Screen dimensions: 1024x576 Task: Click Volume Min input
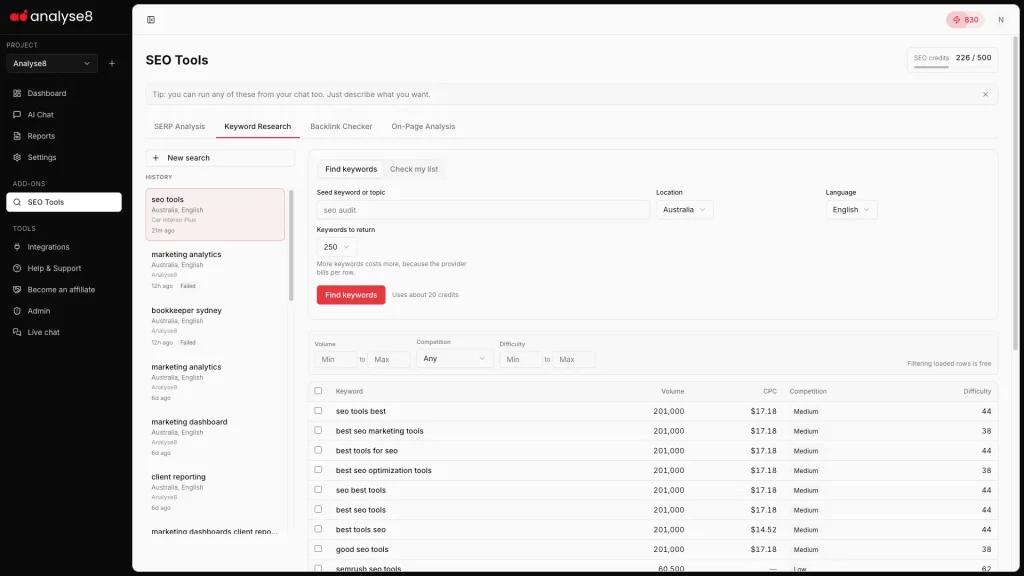coord(336,359)
